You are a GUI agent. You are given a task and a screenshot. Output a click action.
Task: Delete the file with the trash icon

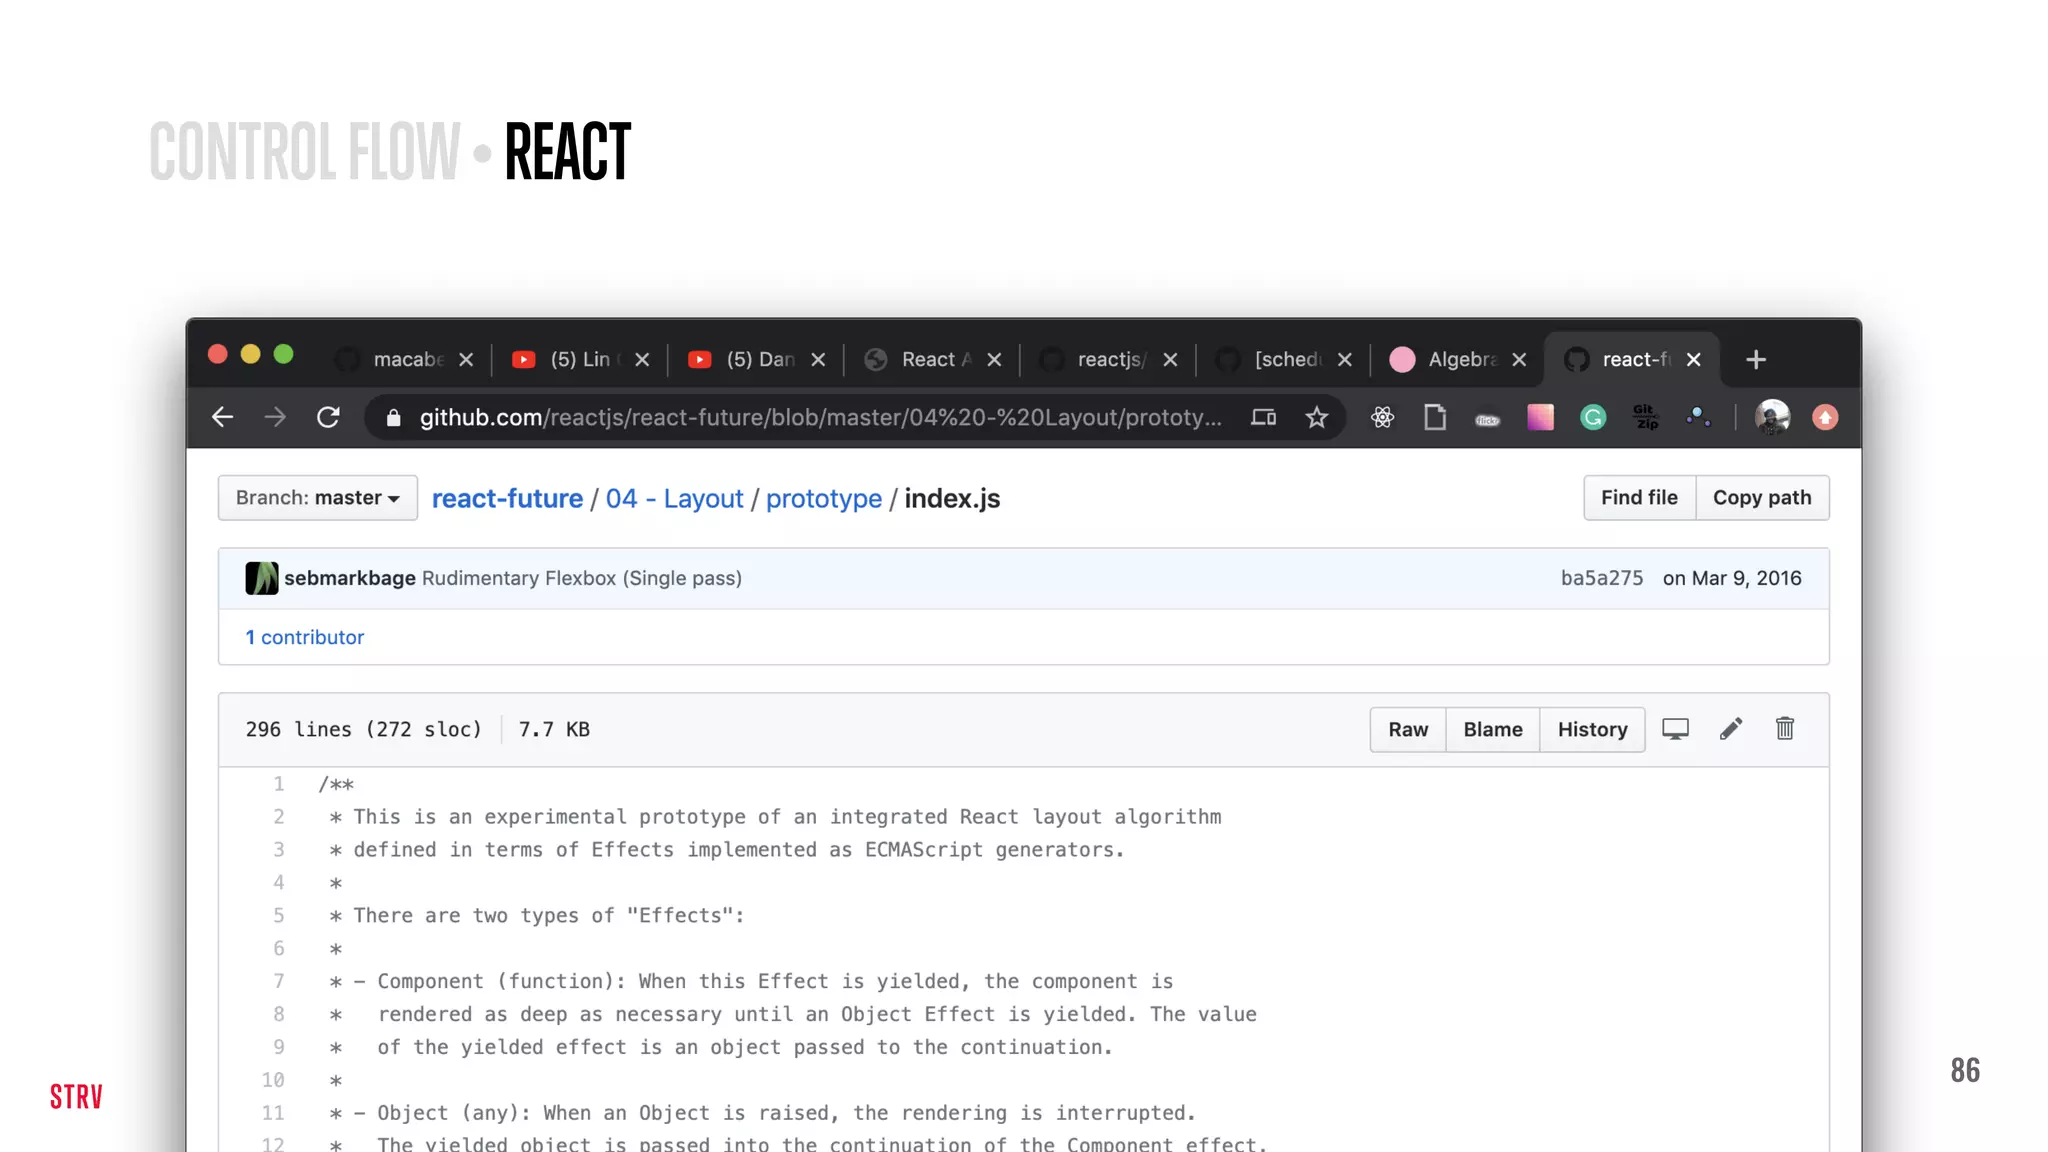click(1785, 729)
